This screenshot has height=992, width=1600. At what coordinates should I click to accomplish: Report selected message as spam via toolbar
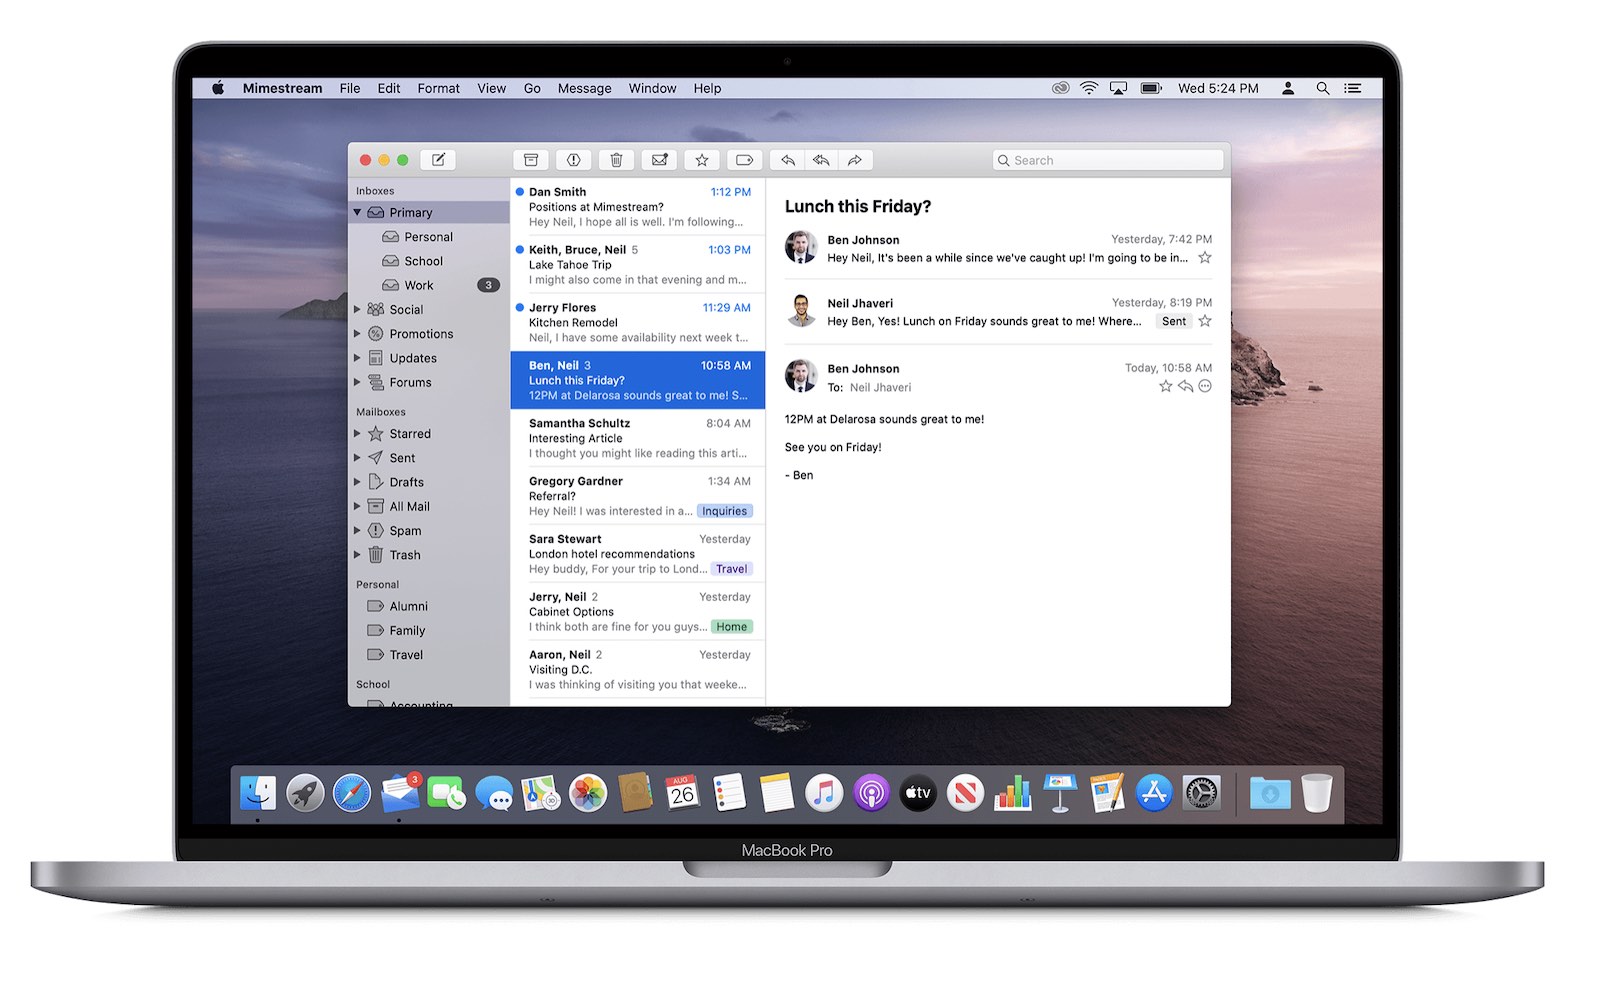574,160
